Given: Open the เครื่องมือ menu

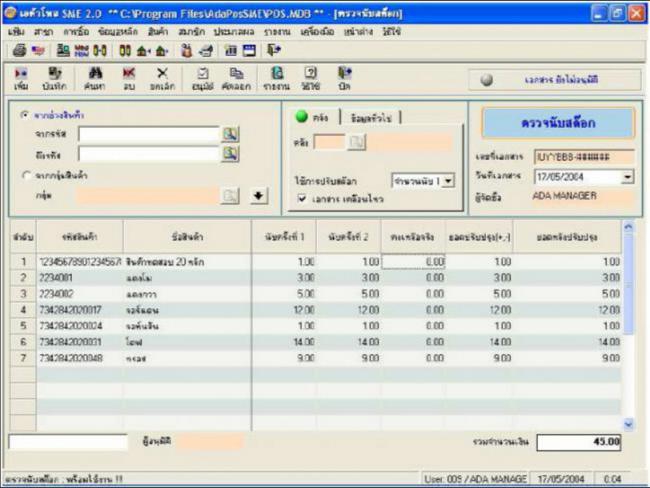Looking at the screenshot, I should point(317,32).
